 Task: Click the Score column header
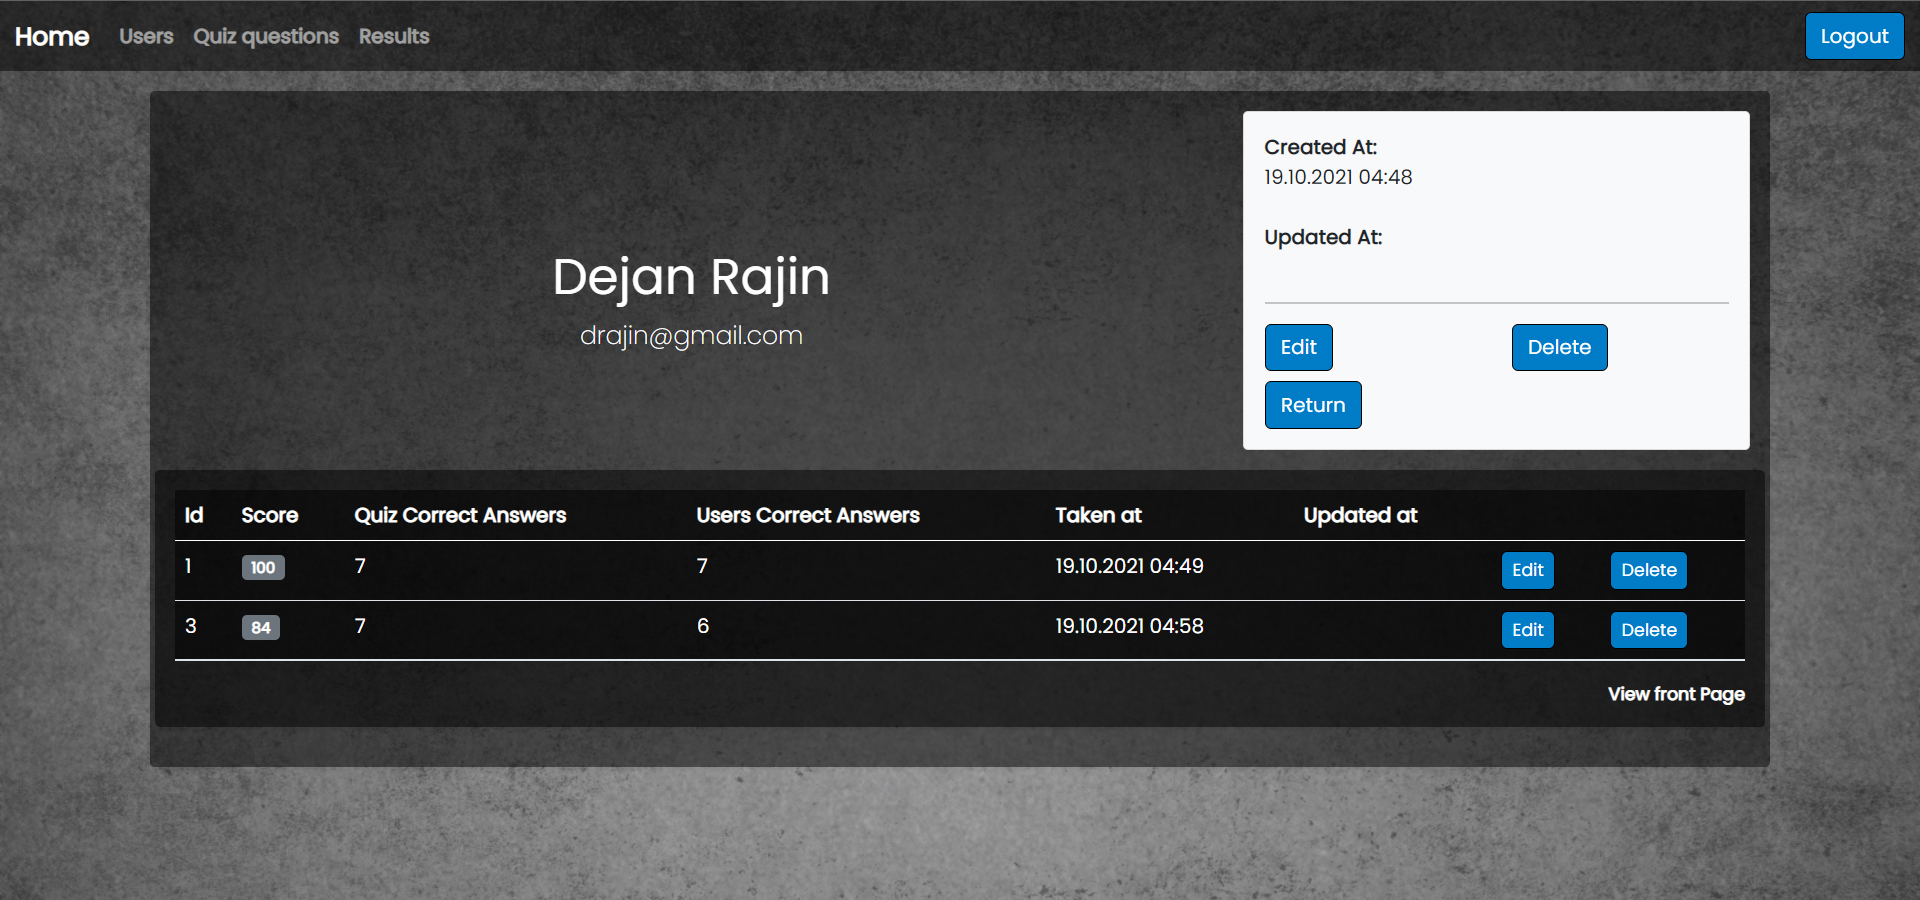click(x=269, y=515)
